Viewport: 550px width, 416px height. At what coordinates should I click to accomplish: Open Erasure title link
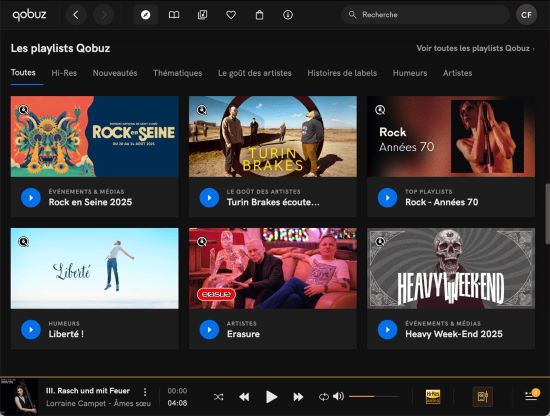(x=243, y=334)
